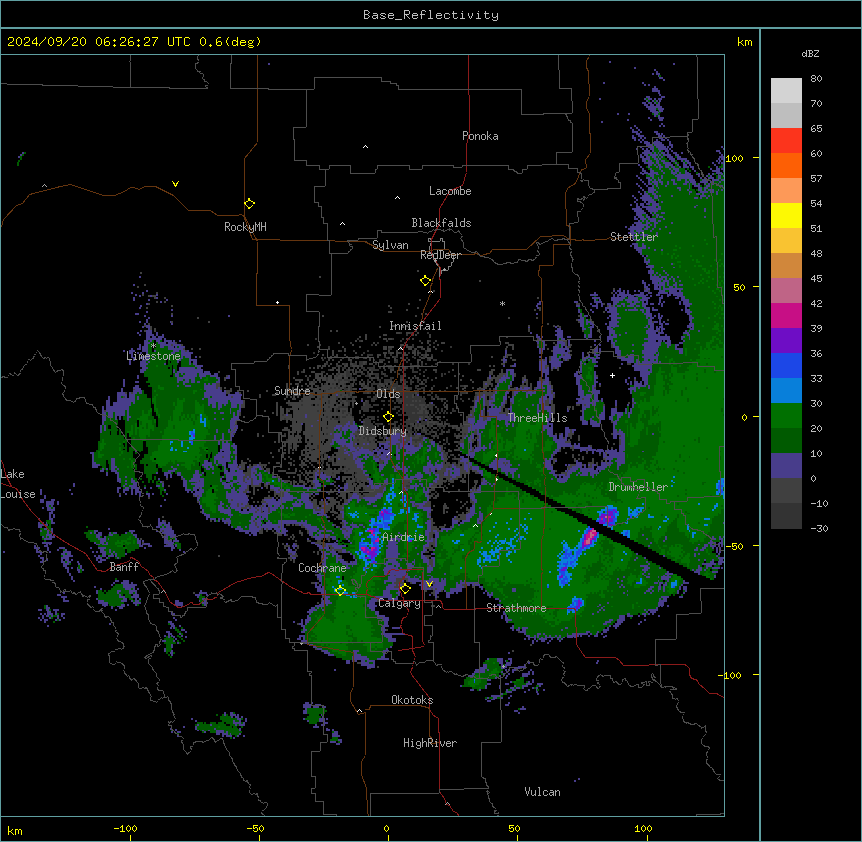Select the Blackfalds city label
This screenshot has height=842, width=862.
441,223
